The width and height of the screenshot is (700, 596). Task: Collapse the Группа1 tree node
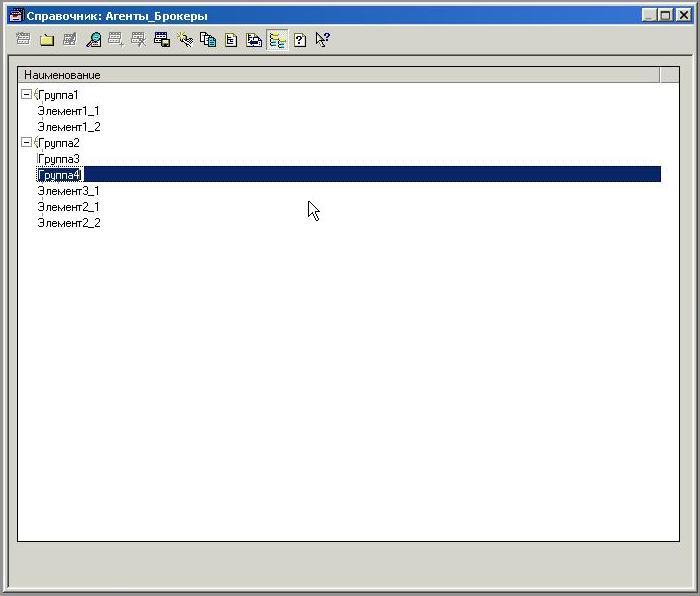pyautogui.click(x=26, y=95)
